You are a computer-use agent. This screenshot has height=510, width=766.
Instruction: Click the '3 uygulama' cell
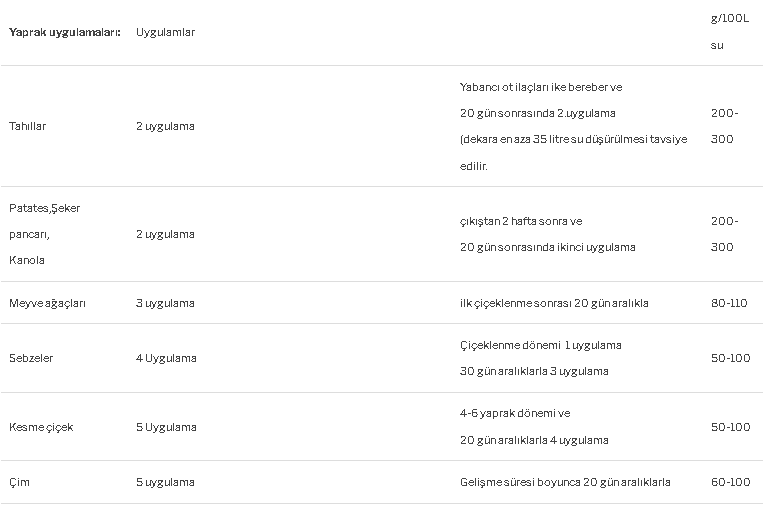(165, 303)
